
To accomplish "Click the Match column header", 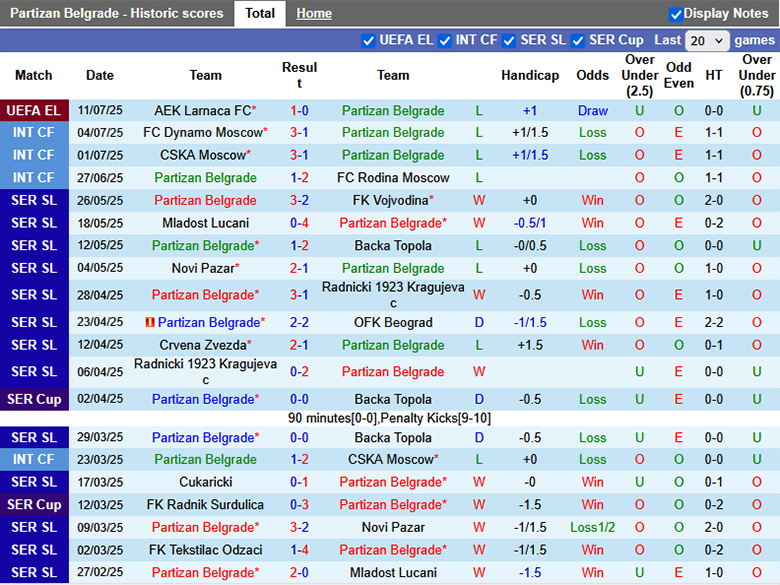I will [33, 75].
